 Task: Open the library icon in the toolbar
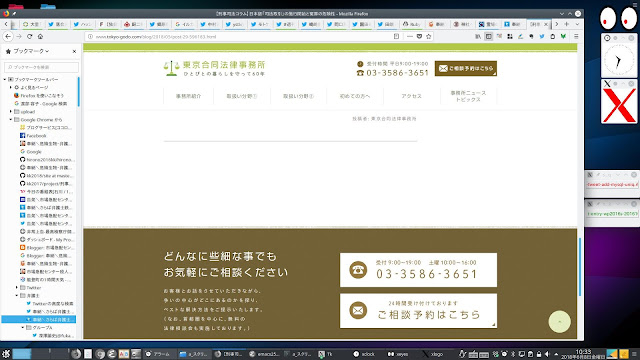(x=478, y=36)
